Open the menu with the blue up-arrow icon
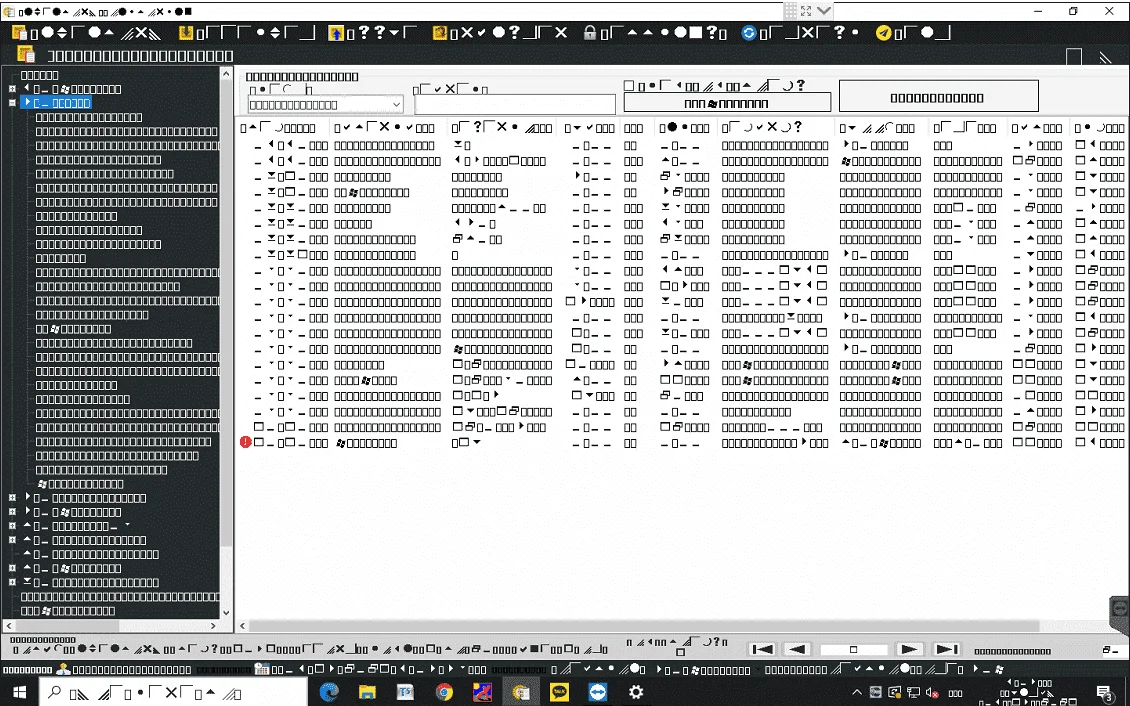1130x706 pixels. coord(373,33)
